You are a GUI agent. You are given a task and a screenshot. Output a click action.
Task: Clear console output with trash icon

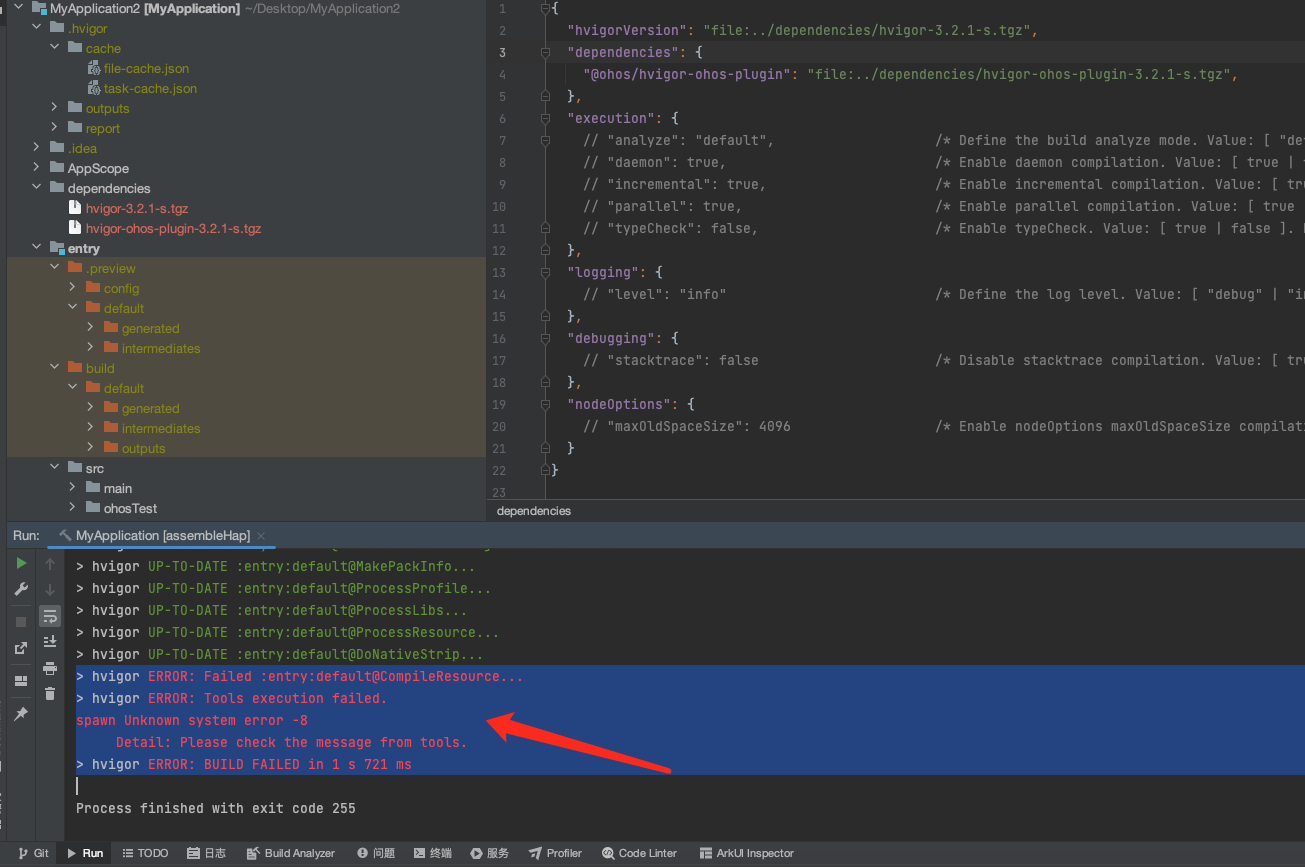coord(50,694)
